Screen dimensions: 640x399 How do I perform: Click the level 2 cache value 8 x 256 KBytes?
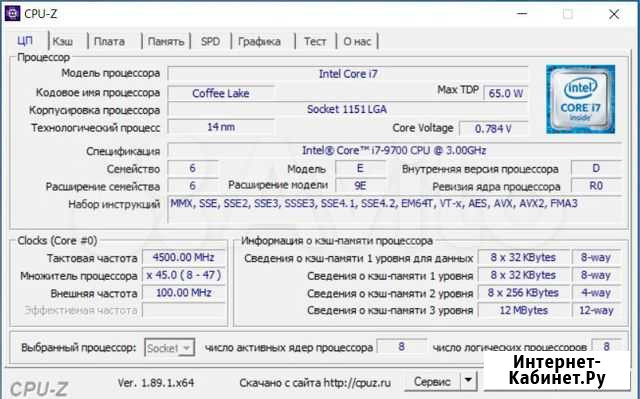point(523,293)
